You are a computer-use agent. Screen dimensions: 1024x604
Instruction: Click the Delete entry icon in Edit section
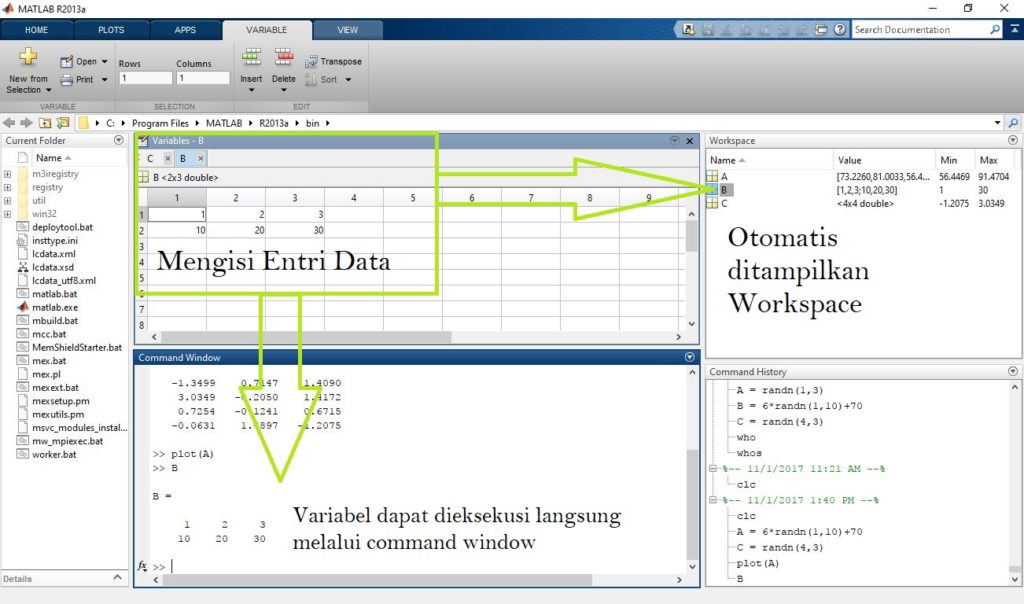click(x=285, y=56)
